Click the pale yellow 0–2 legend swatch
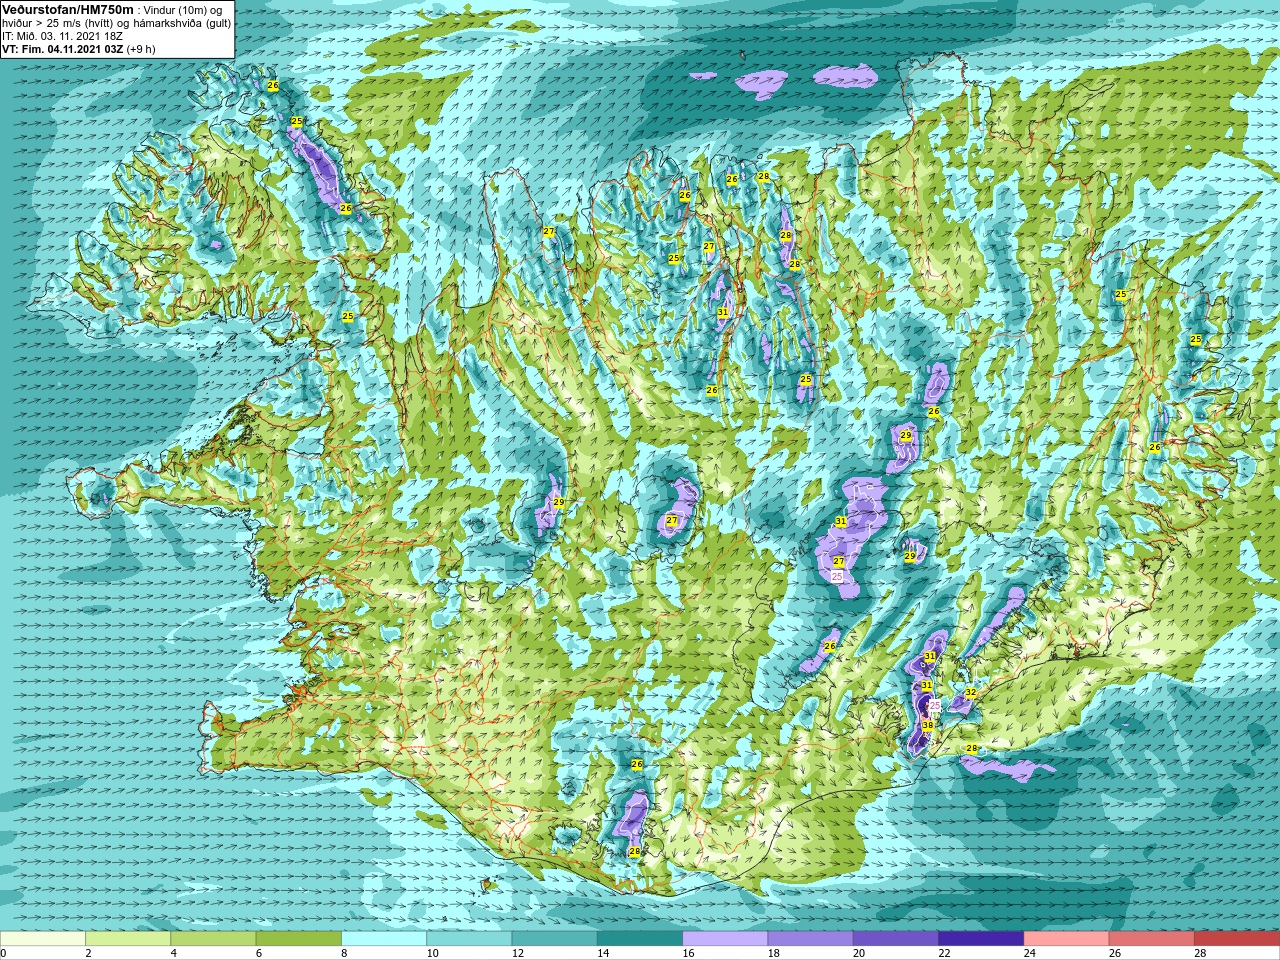The height and width of the screenshot is (960, 1280). (x=43, y=939)
